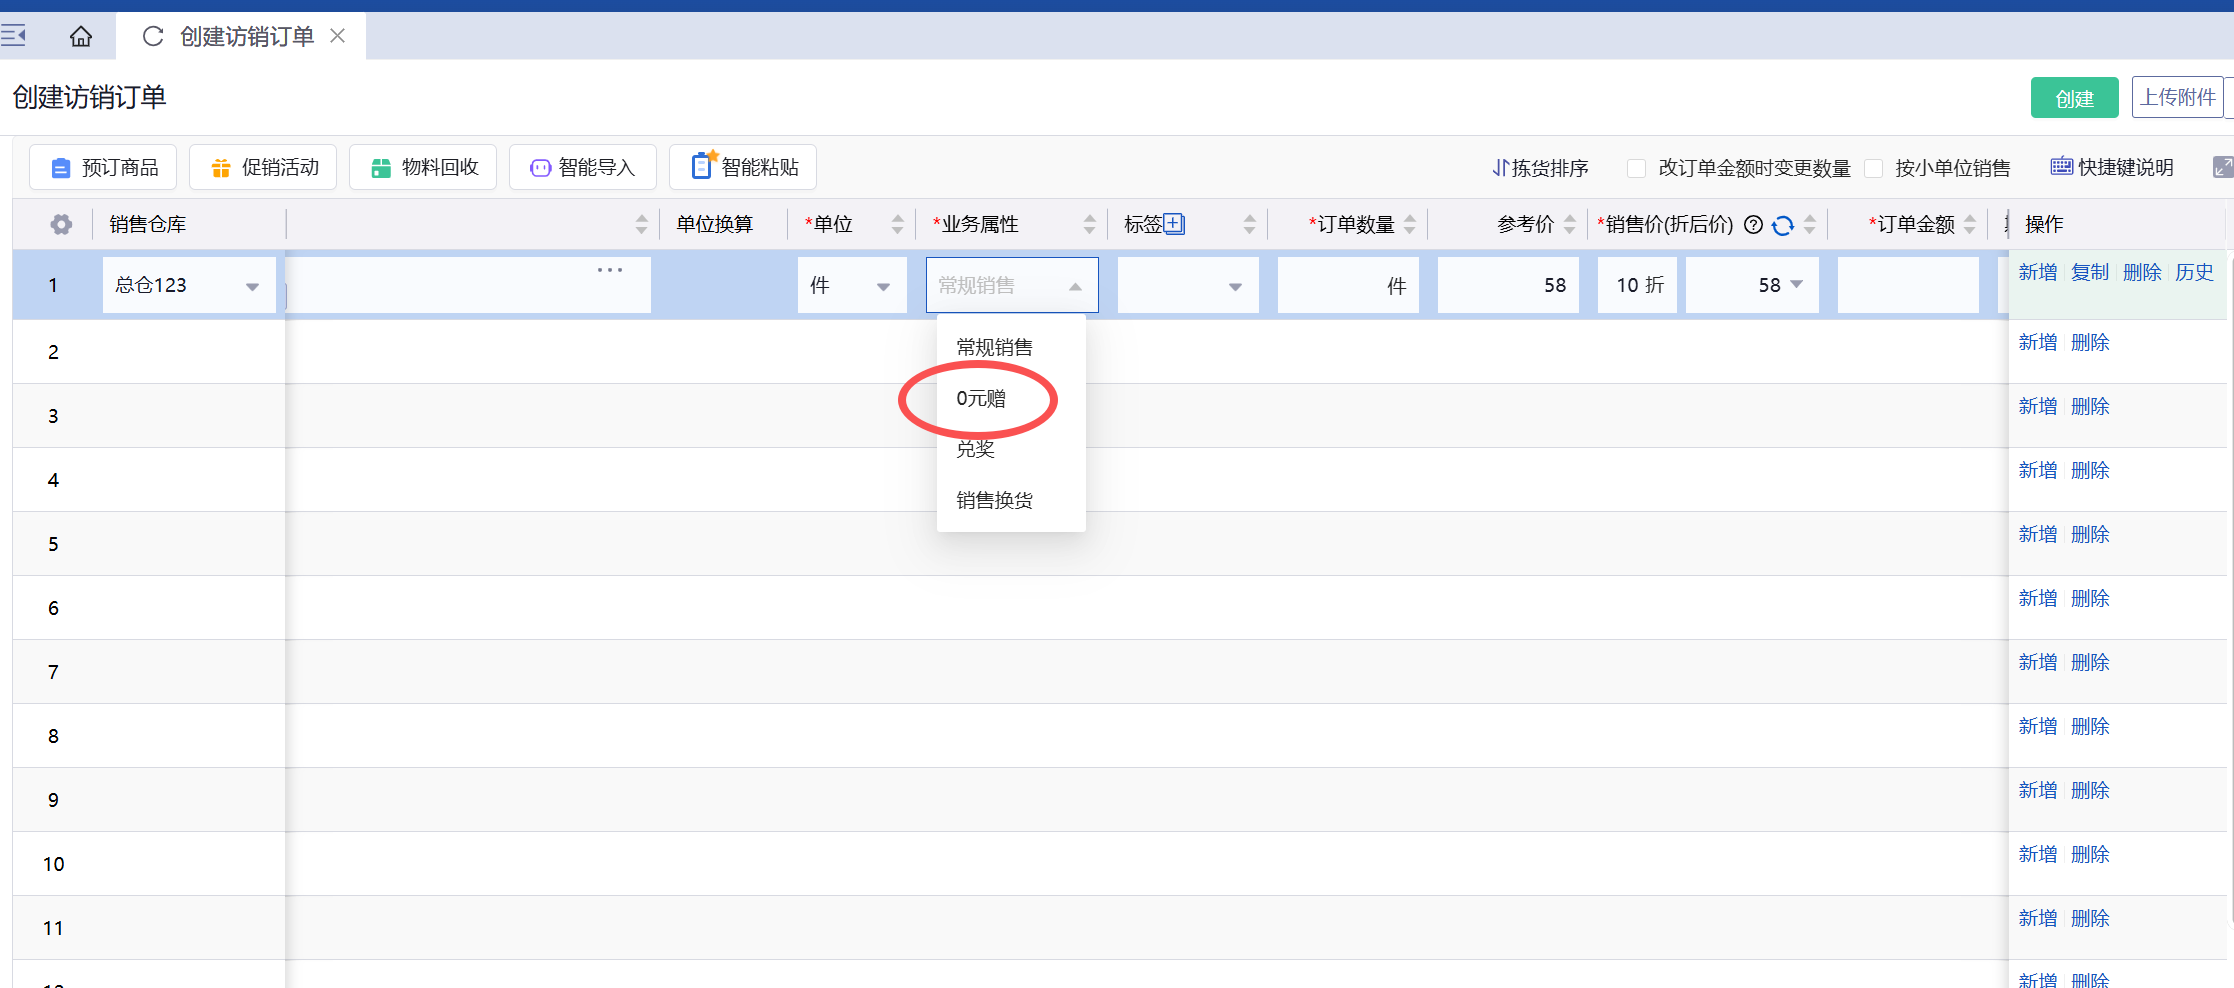2234x988 pixels.
Task: Collapse the left sidebar menu icon
Action: point(13,36)
